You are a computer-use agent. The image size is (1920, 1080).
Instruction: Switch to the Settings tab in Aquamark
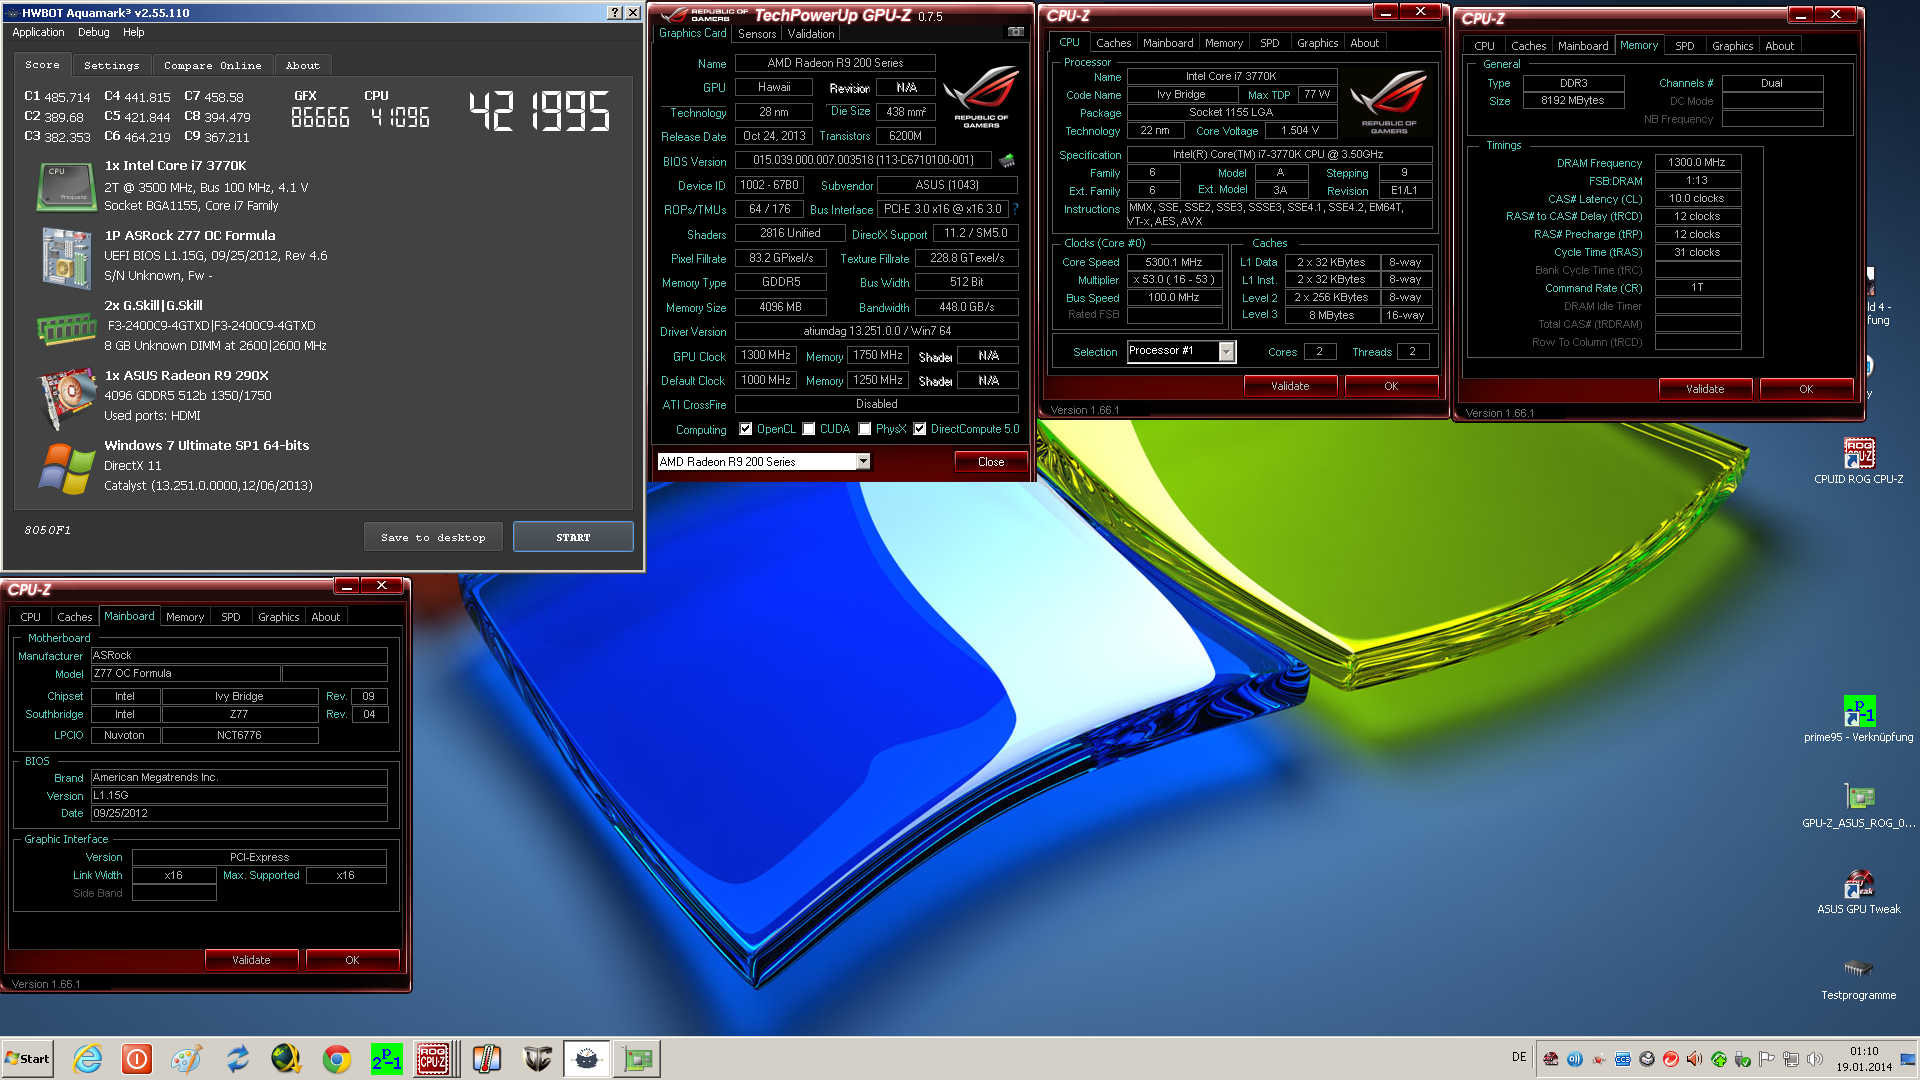(111, 65)
